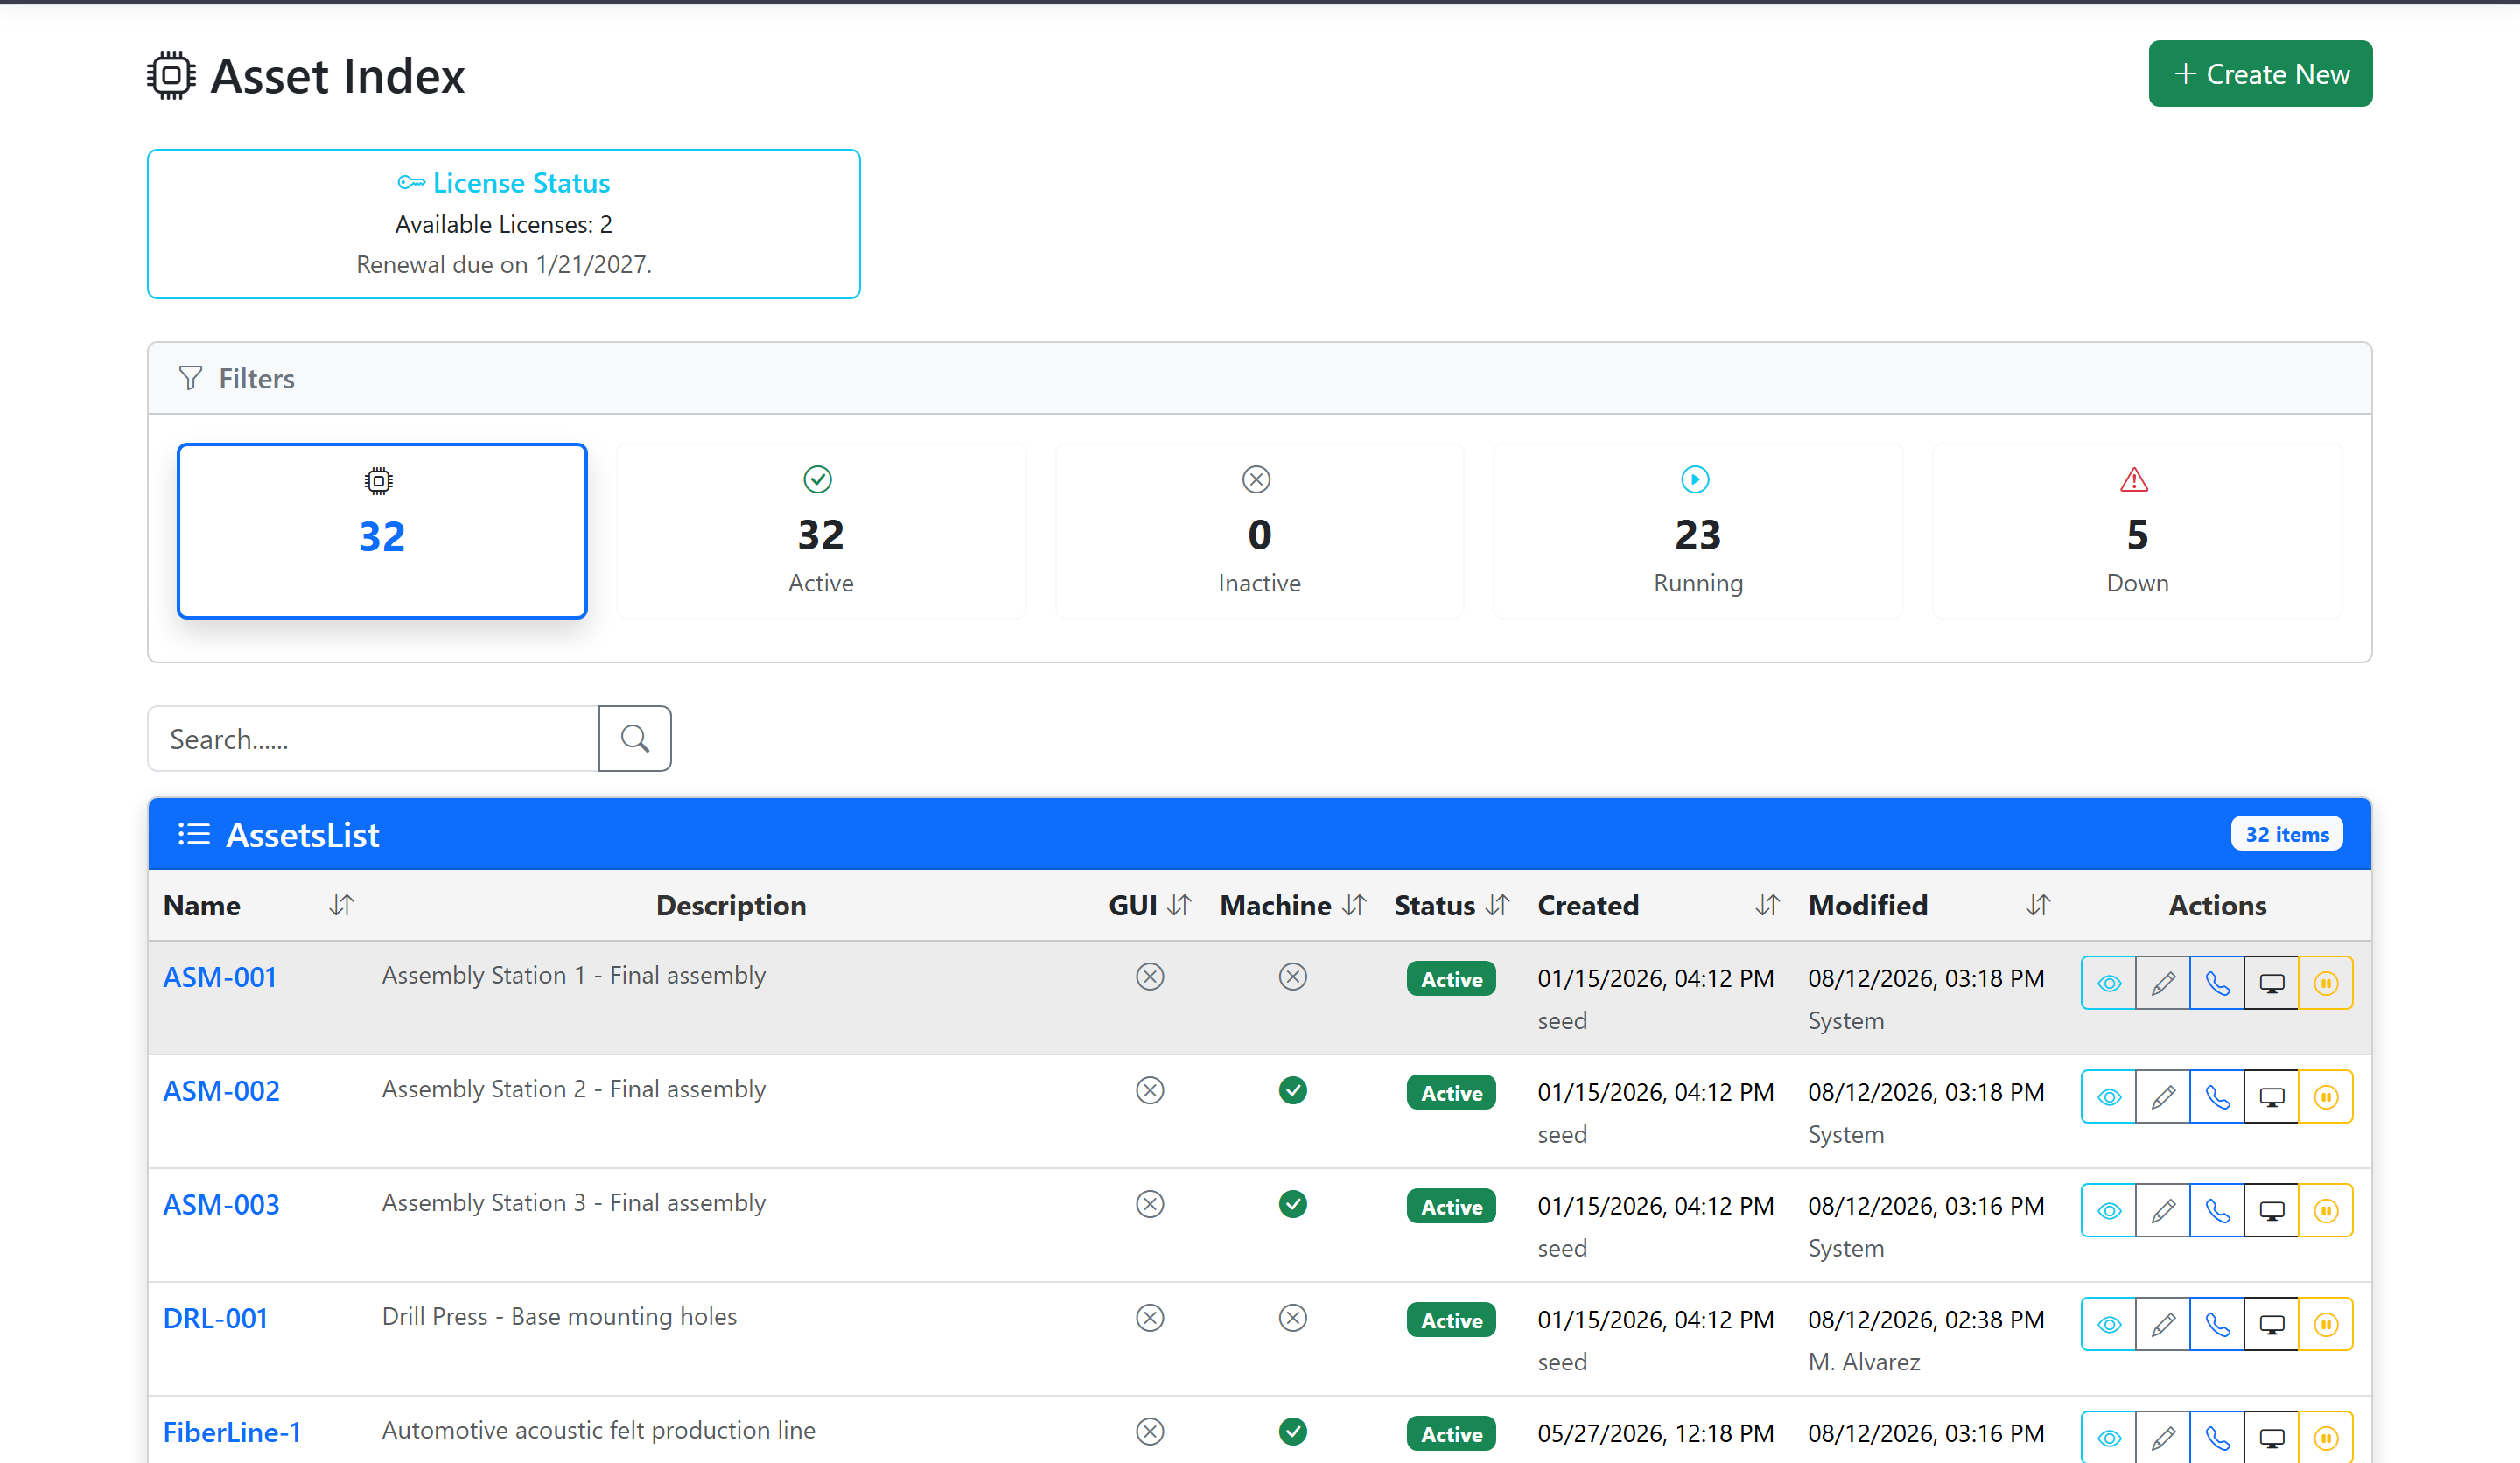Click the monitor icon for DRL-001
The height and width of the screenshot is (1463, 2520).
[x=2271, y=1325]
